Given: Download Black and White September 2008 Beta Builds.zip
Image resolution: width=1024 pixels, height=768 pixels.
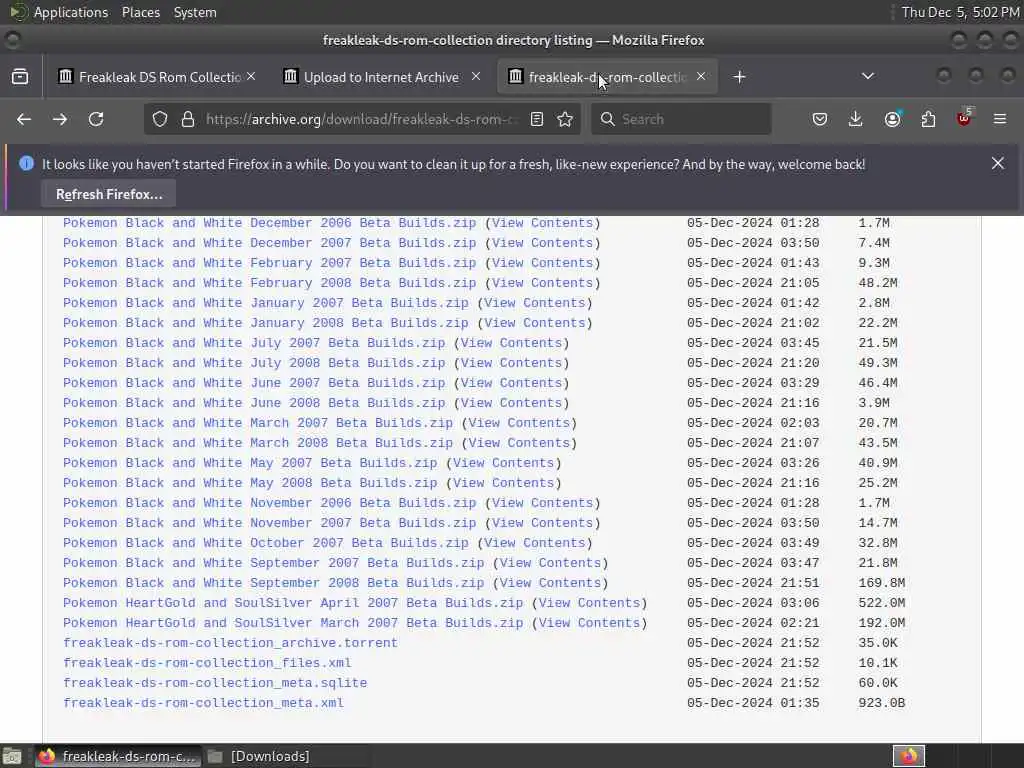Looking at the screenshot, I should pyautogui.click(x=274, y=583).
